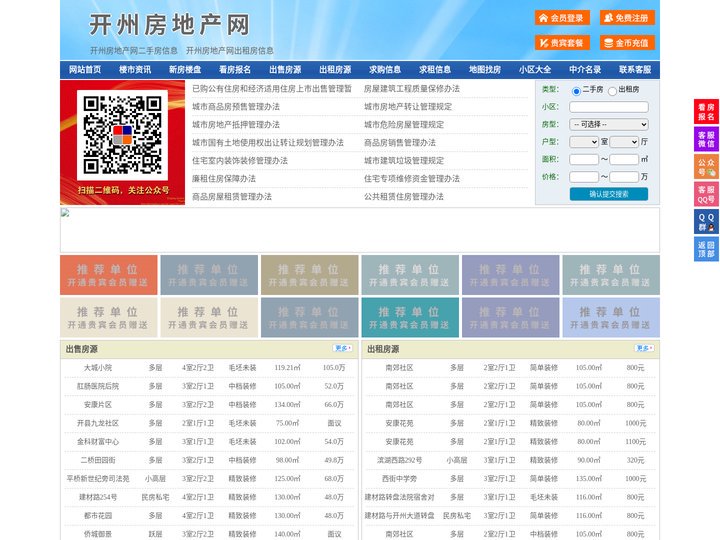Click the red 看房报名 sidebar icon
Image resolution: width=720 pixels, height=540 pixels.
pos(706,112)
